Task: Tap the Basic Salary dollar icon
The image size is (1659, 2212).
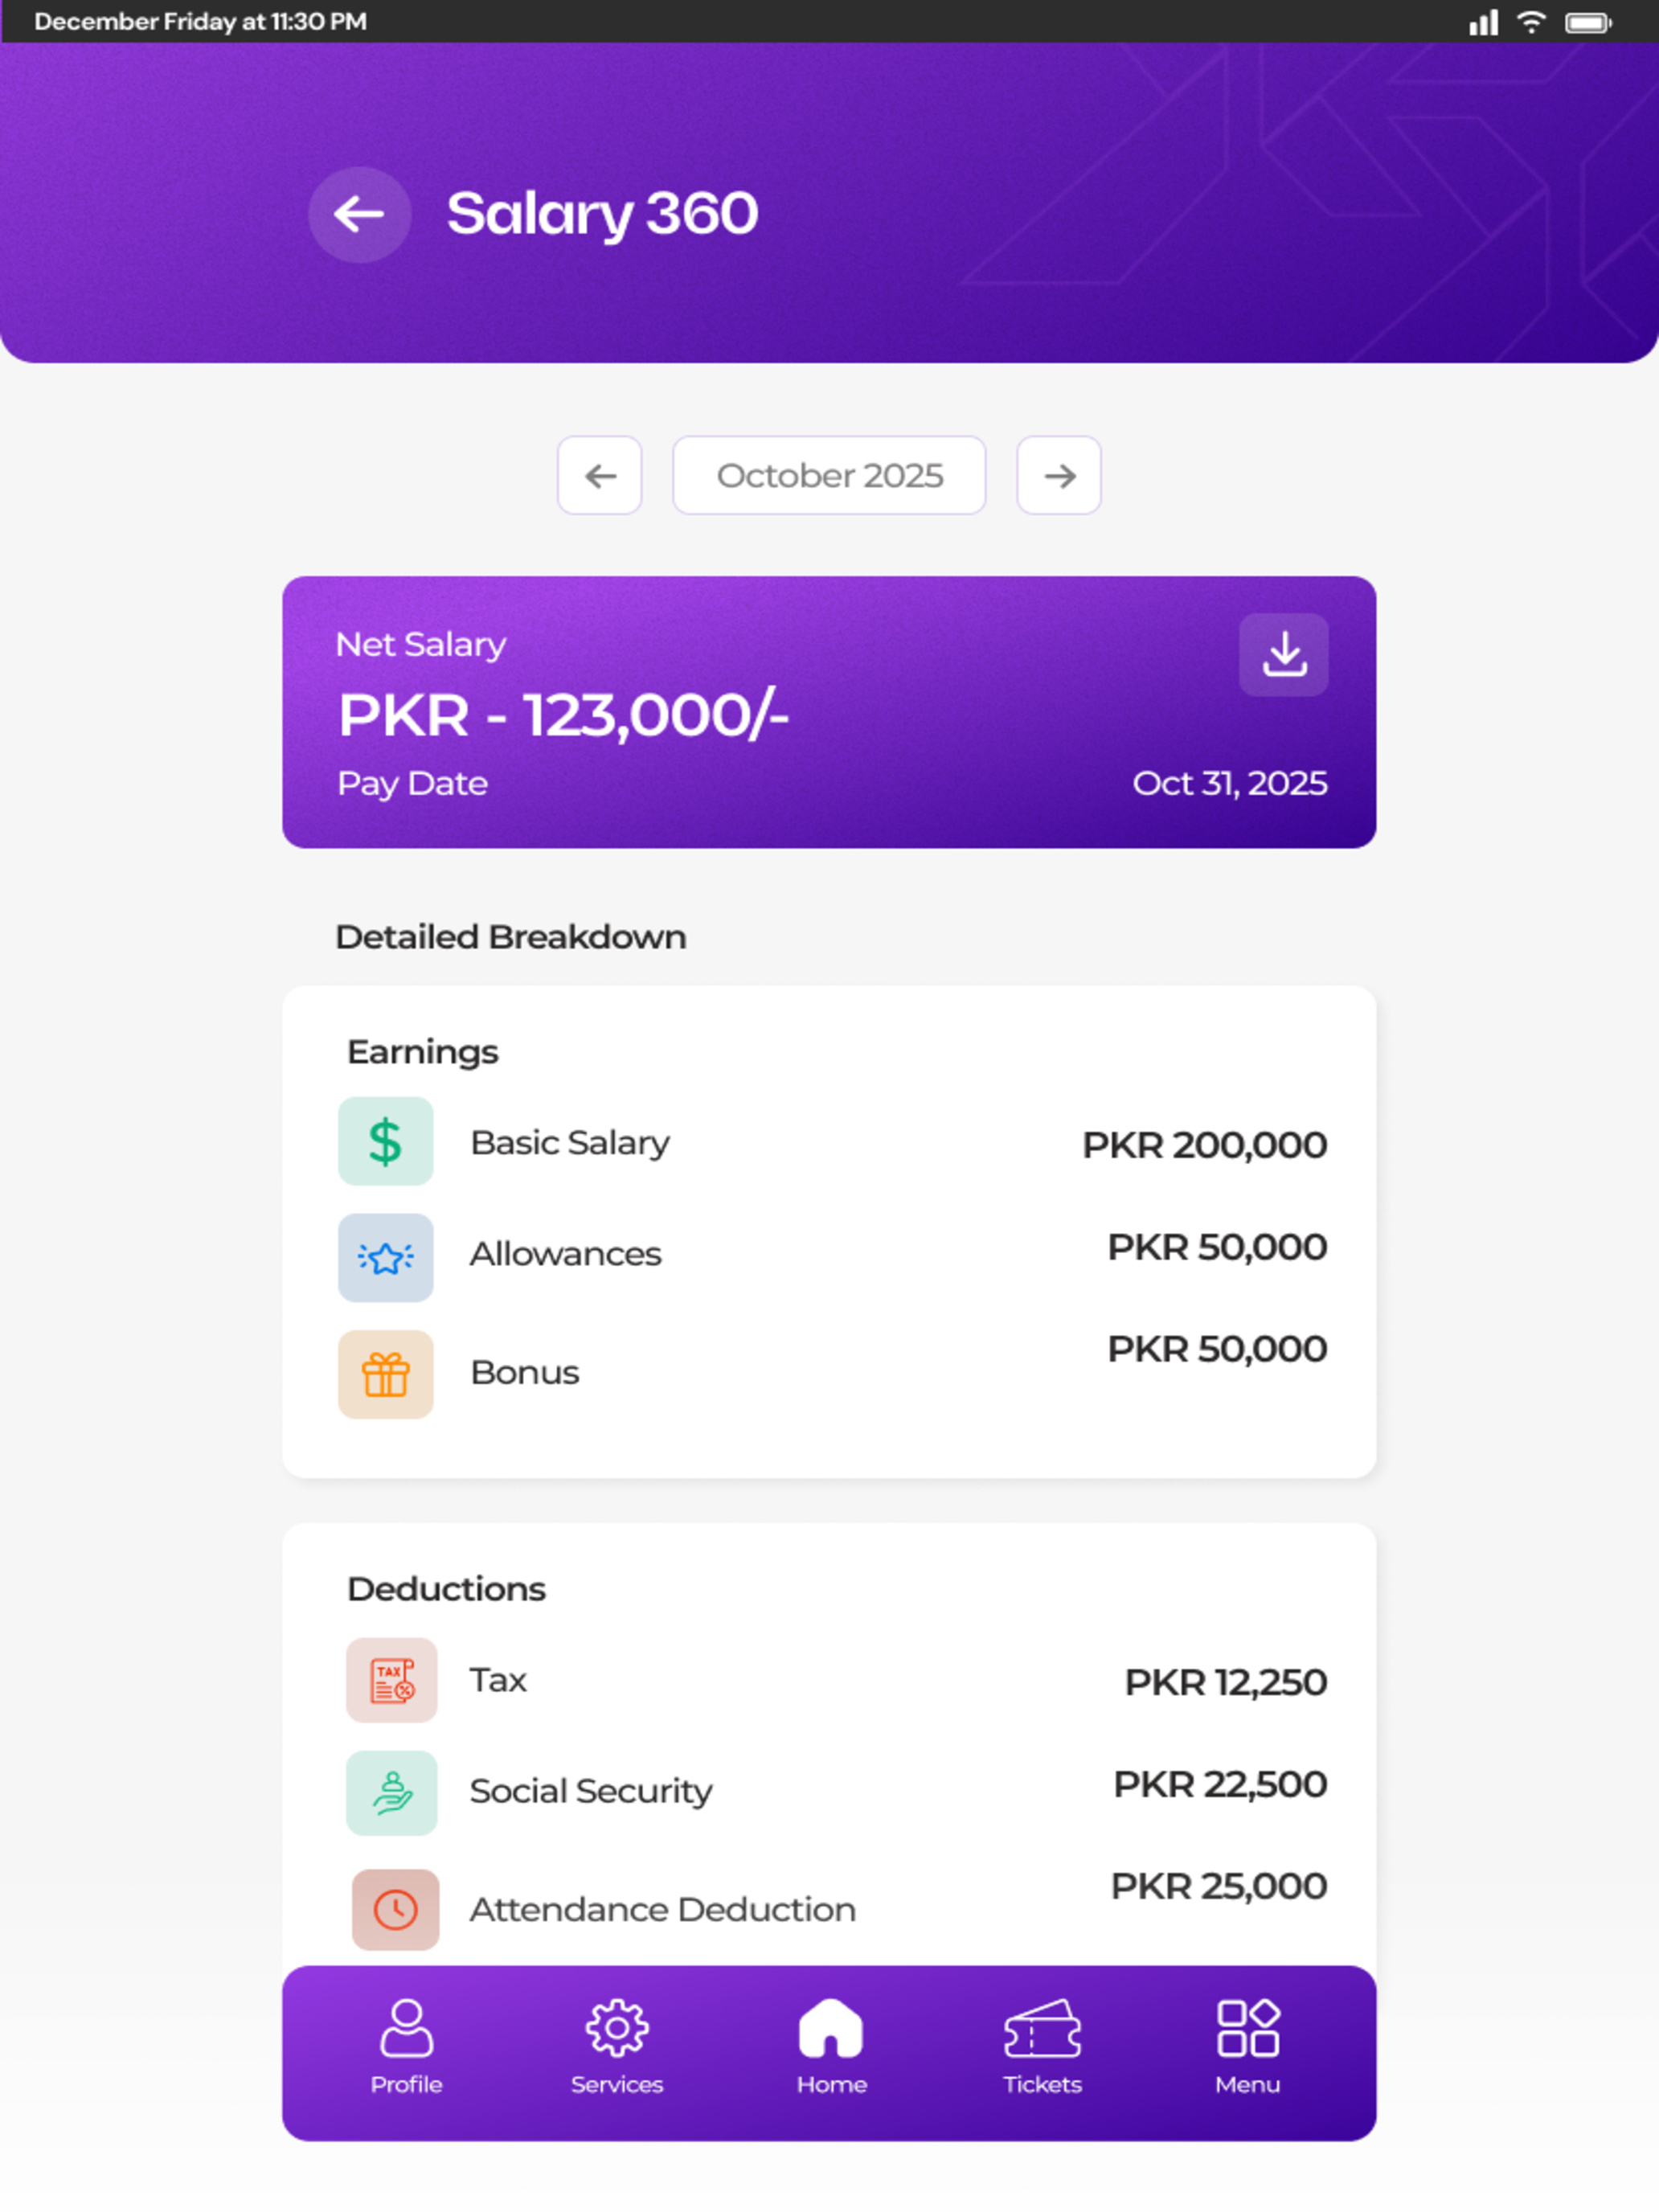Action: point(385,1141)
